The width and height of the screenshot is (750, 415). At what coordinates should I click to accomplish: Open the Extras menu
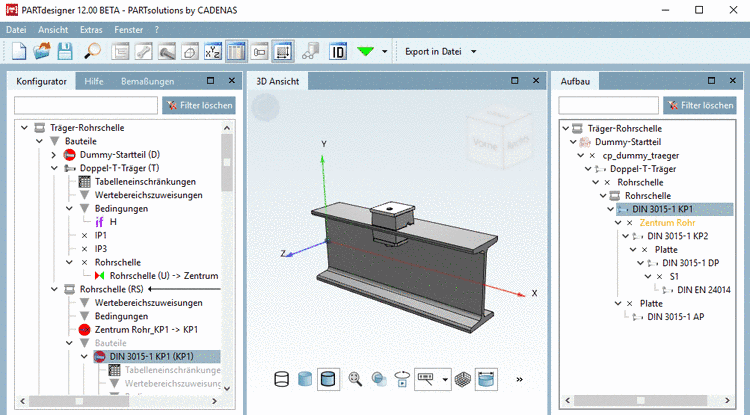91,30
